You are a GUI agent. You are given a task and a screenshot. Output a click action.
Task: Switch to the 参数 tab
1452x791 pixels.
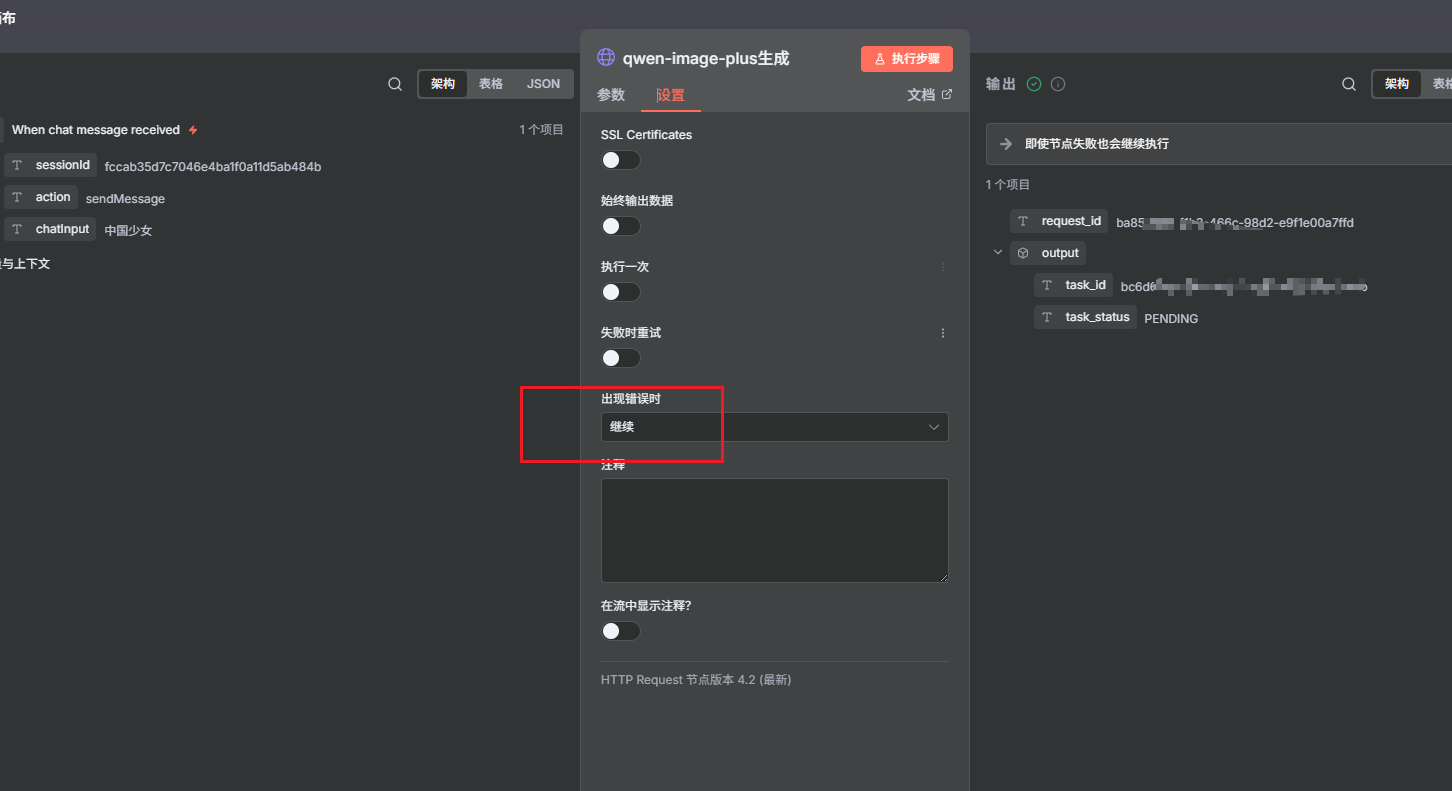(x=611, y=95)
